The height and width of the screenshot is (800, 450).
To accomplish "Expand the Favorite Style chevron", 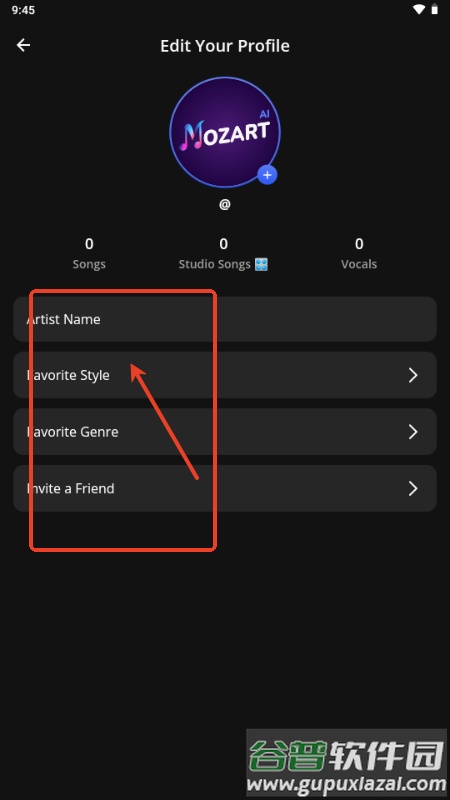I will (413, 376).
